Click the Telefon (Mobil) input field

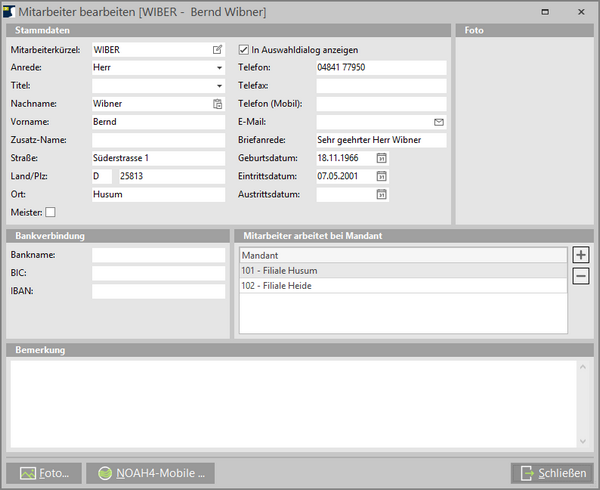(x=380, y=103)
